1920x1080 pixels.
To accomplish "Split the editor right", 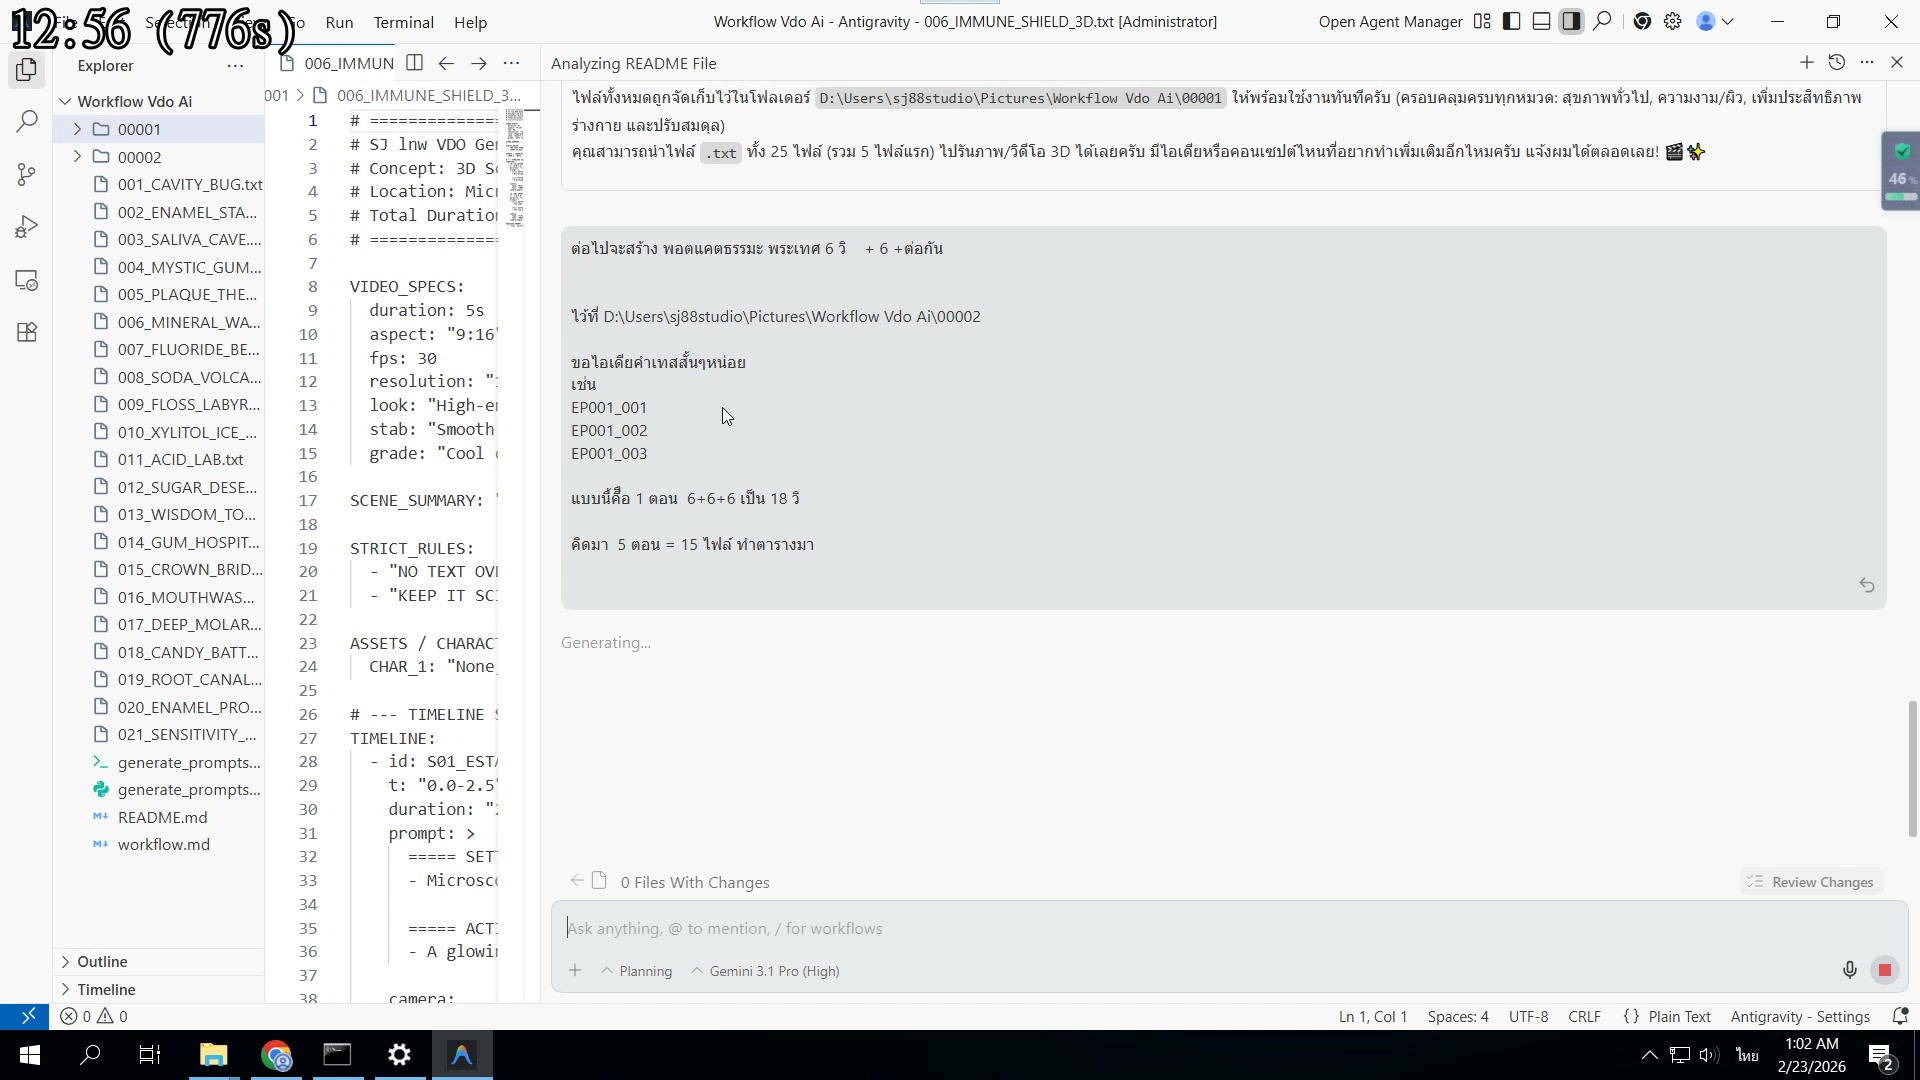I will coord(414,63).
